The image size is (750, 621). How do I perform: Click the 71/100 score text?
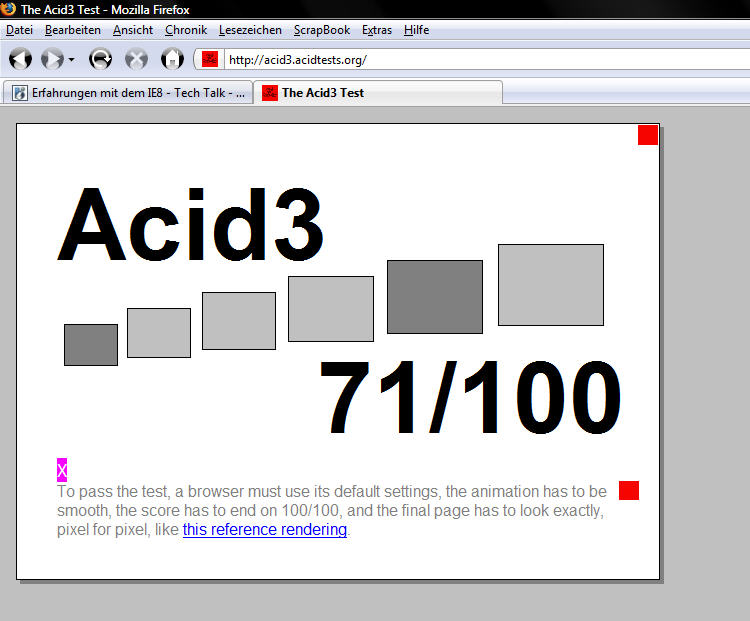(x=470, y=397)
